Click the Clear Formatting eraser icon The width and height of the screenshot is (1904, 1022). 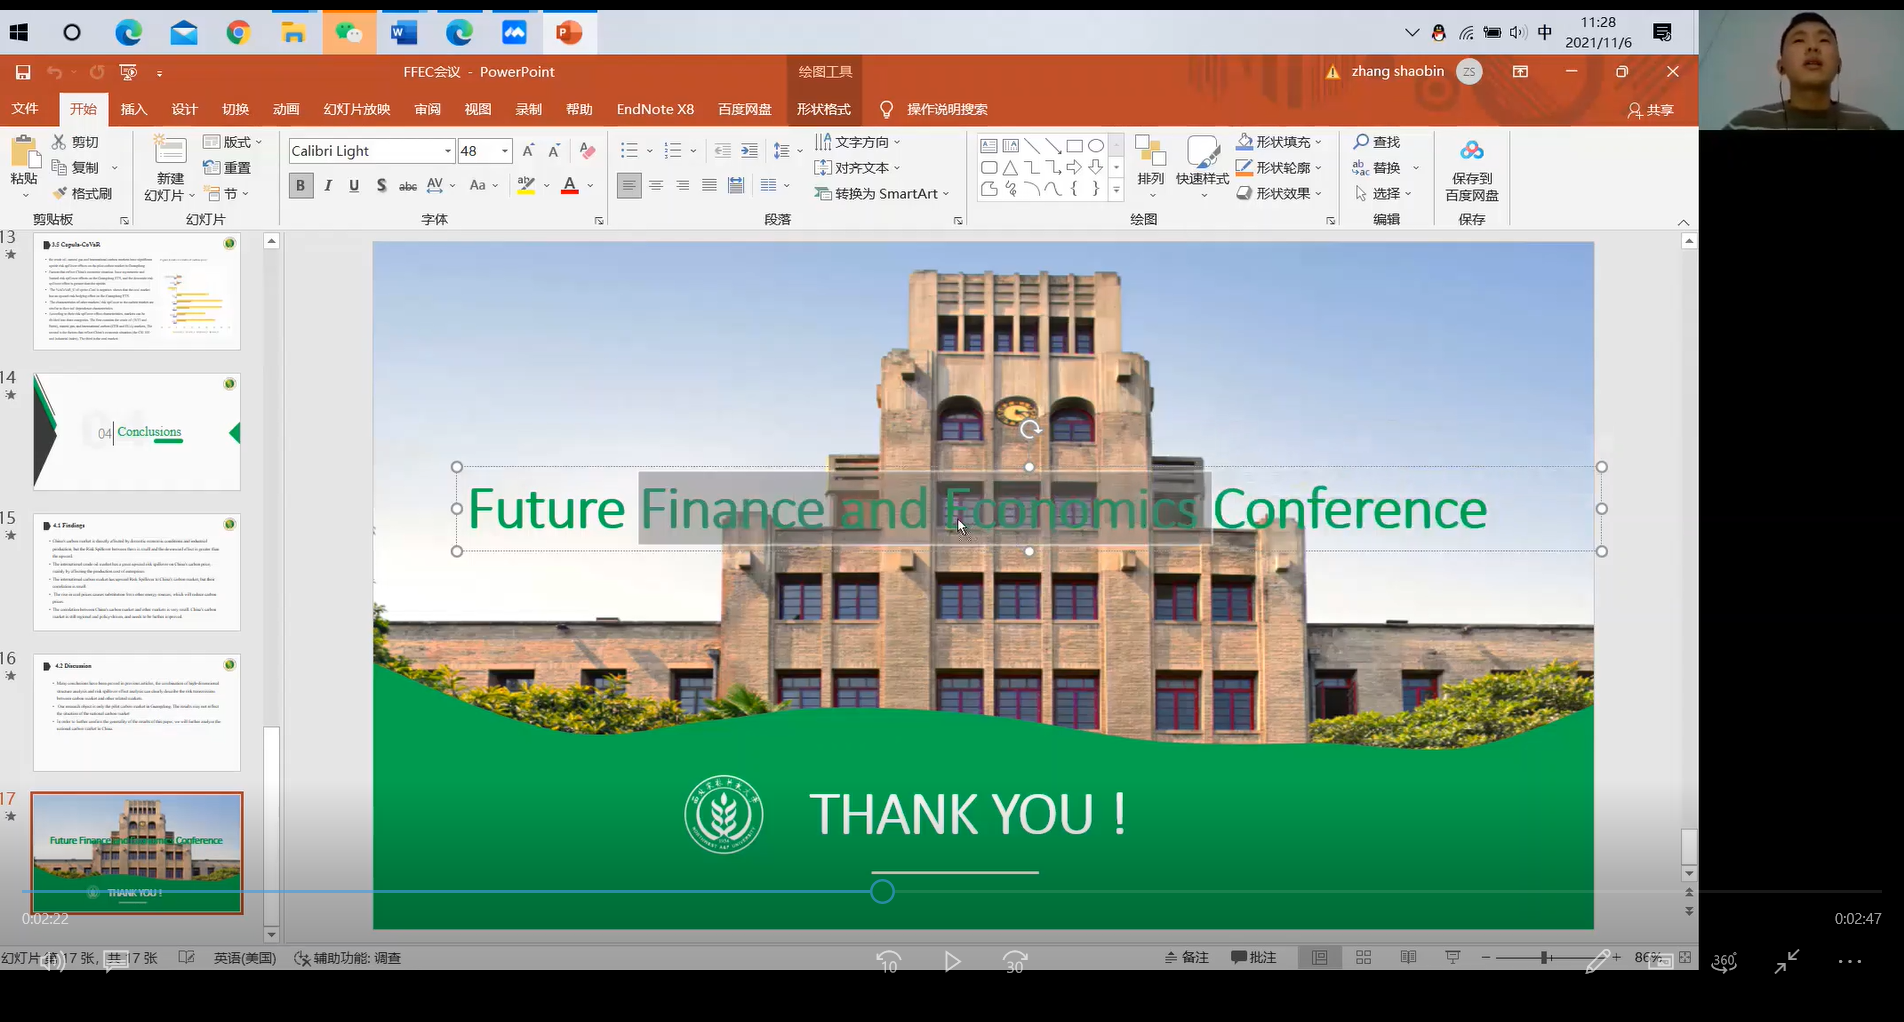pyautogui.click(x=587, y=151)
